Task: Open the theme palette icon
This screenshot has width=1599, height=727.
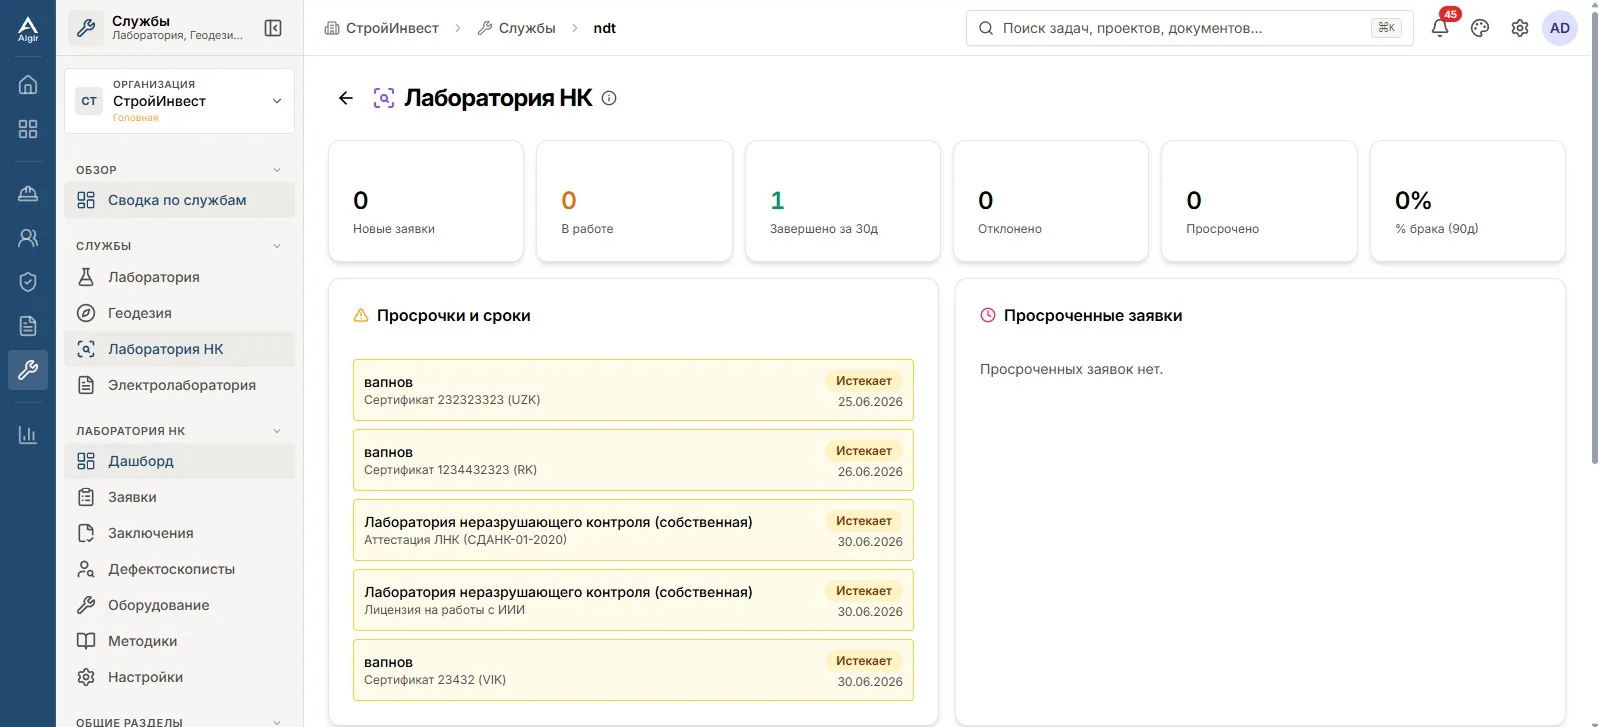Action: 1480,28
